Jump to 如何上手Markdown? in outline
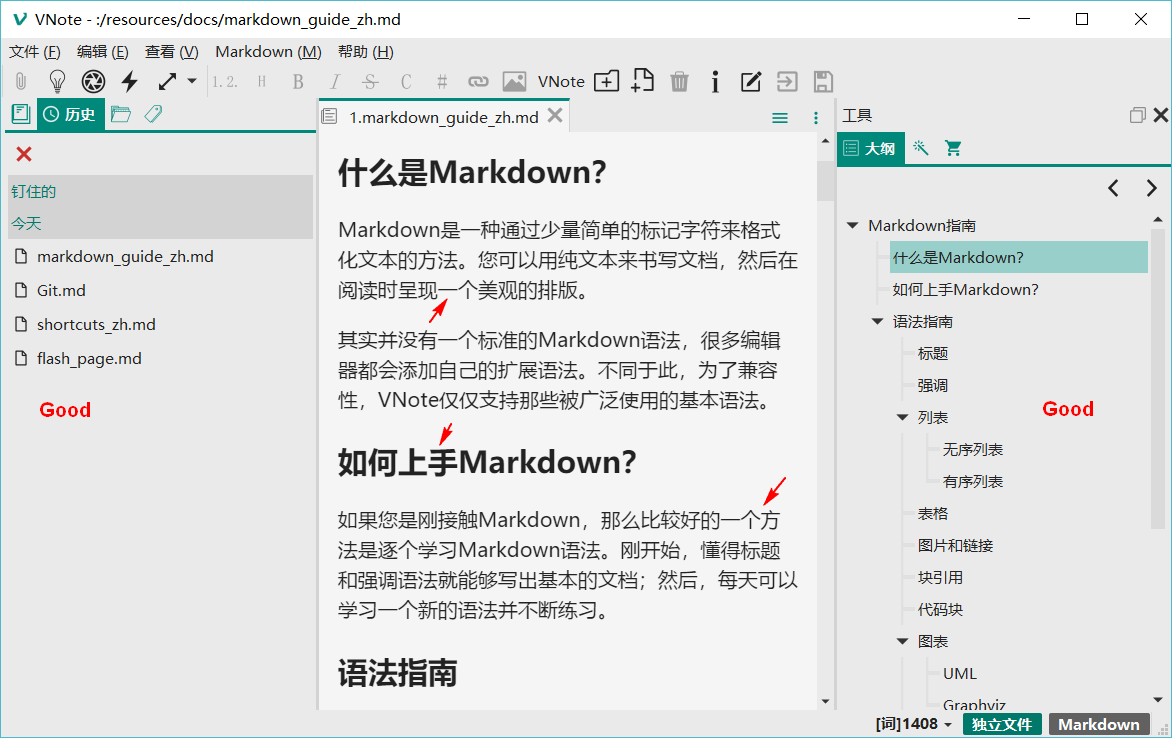 click(965, 289)
